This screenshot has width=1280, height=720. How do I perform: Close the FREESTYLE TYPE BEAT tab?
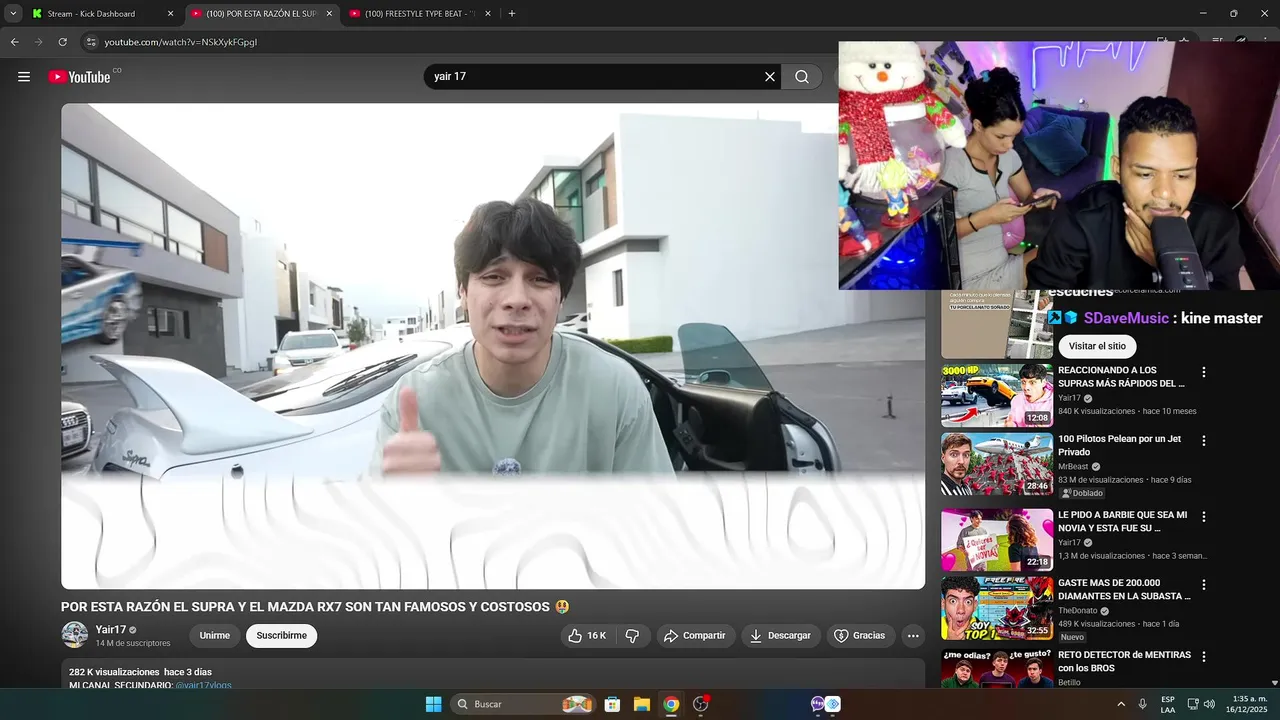[x=488, y=14]
